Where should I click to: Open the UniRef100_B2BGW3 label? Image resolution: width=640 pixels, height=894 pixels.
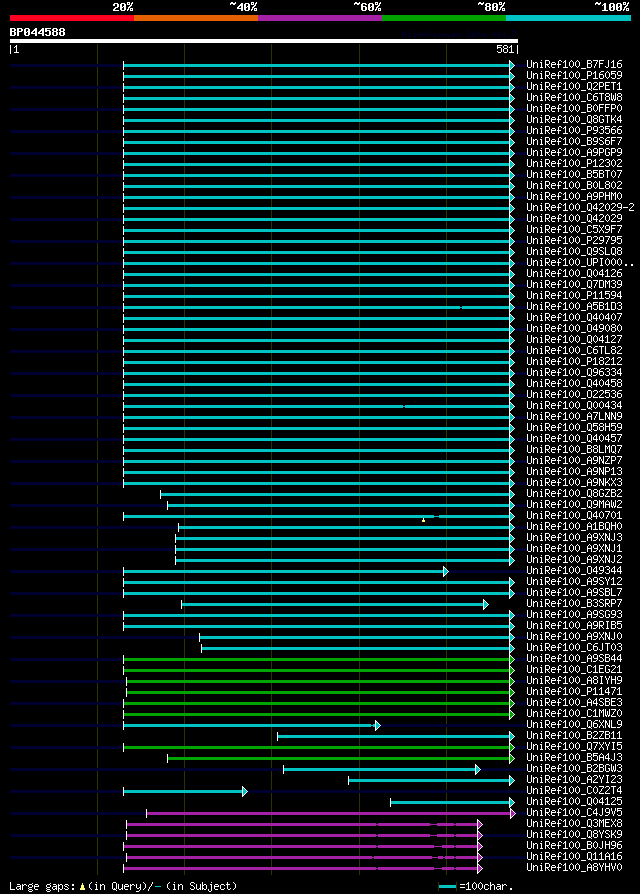tap(574, 769)
